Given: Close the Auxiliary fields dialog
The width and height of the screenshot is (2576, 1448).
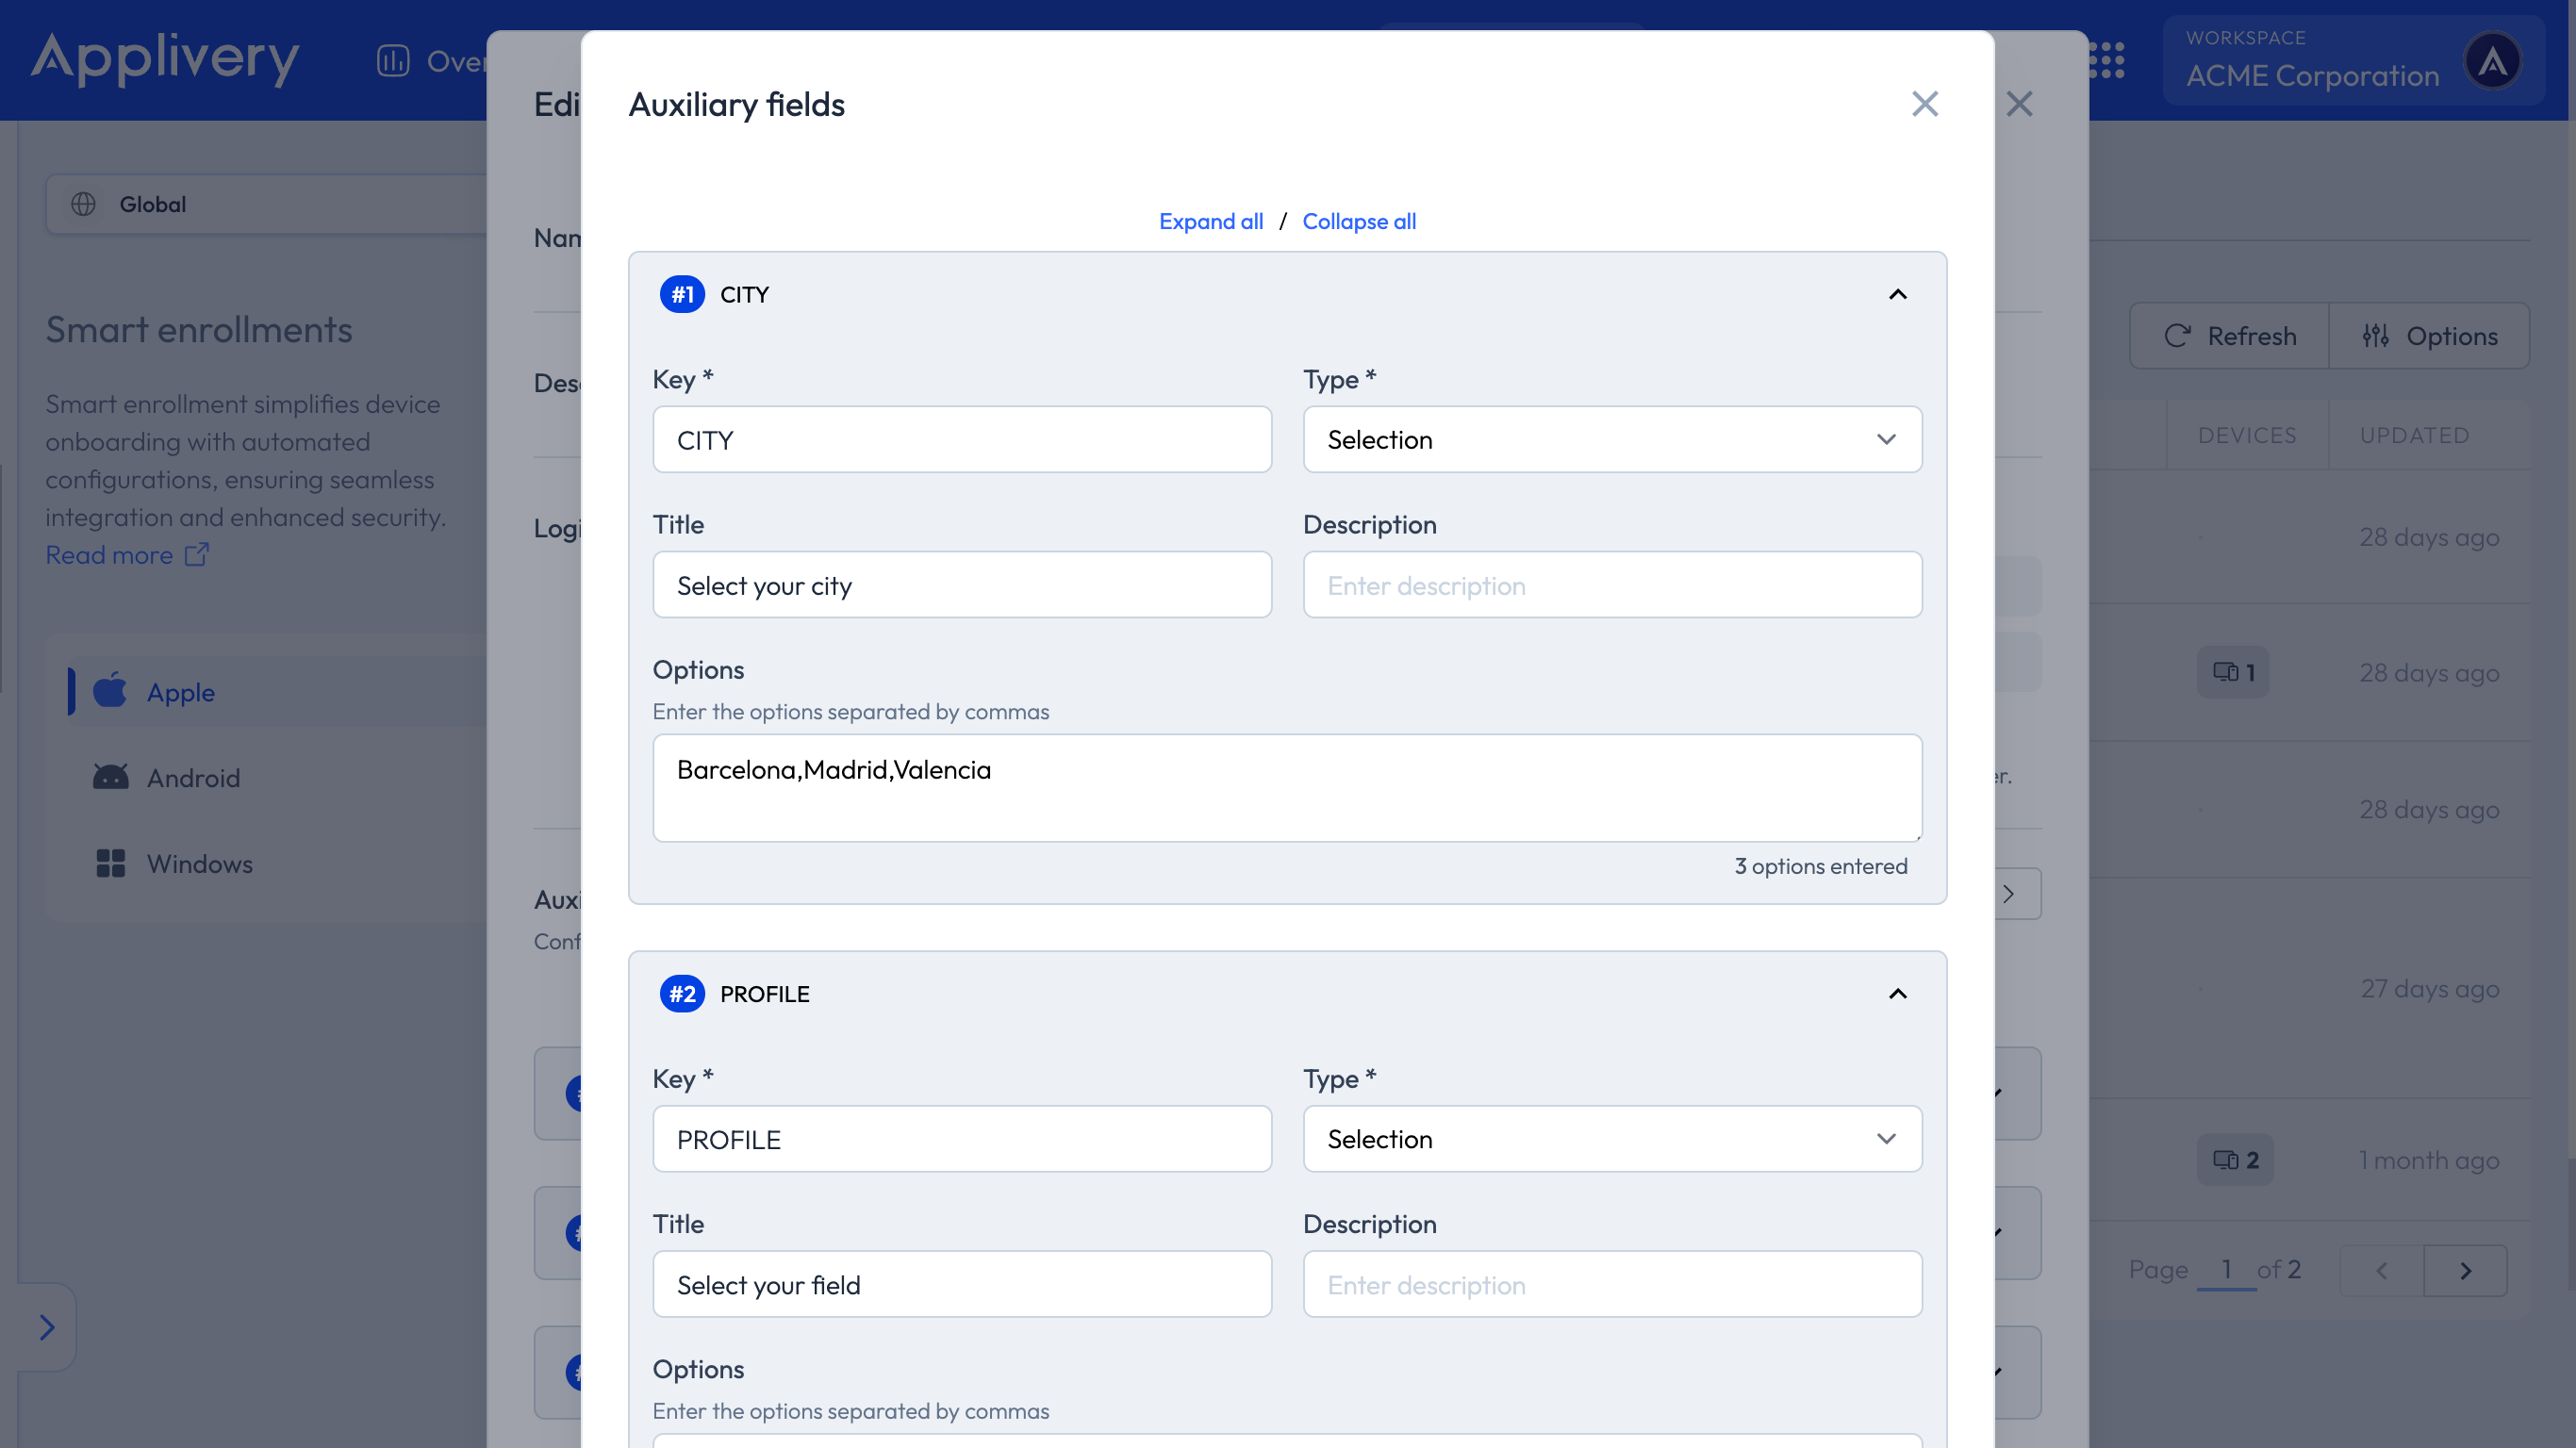Looking at the screenshot, I should pos(1924,104).
